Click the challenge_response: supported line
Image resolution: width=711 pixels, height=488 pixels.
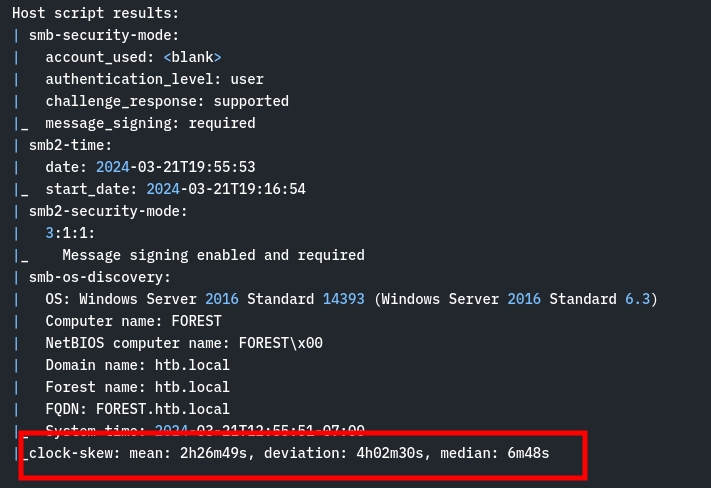[166, 102]
